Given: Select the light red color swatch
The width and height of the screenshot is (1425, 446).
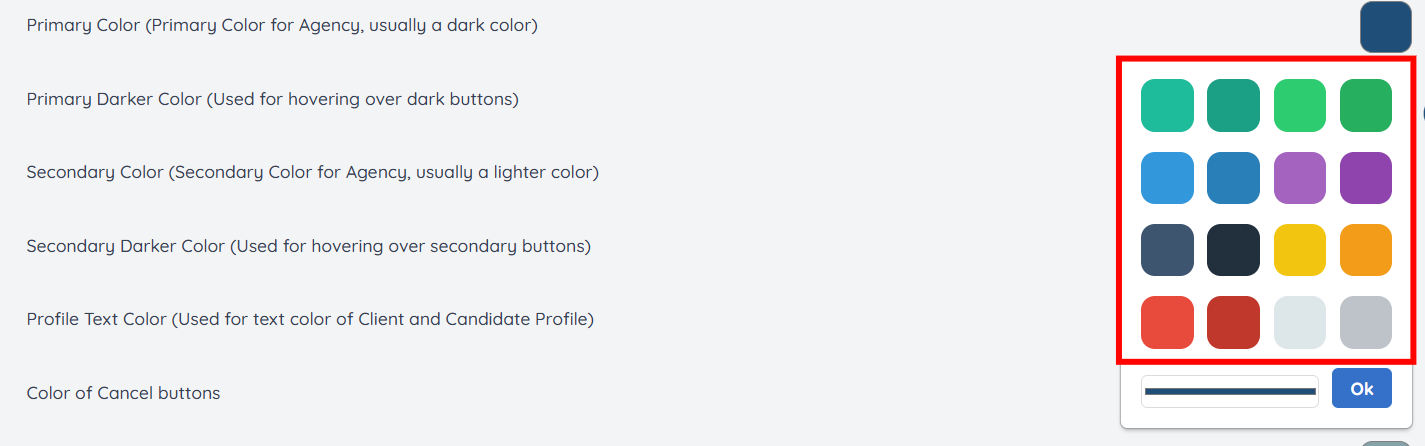Looking at the screenshot, I should coord(1167,322).
